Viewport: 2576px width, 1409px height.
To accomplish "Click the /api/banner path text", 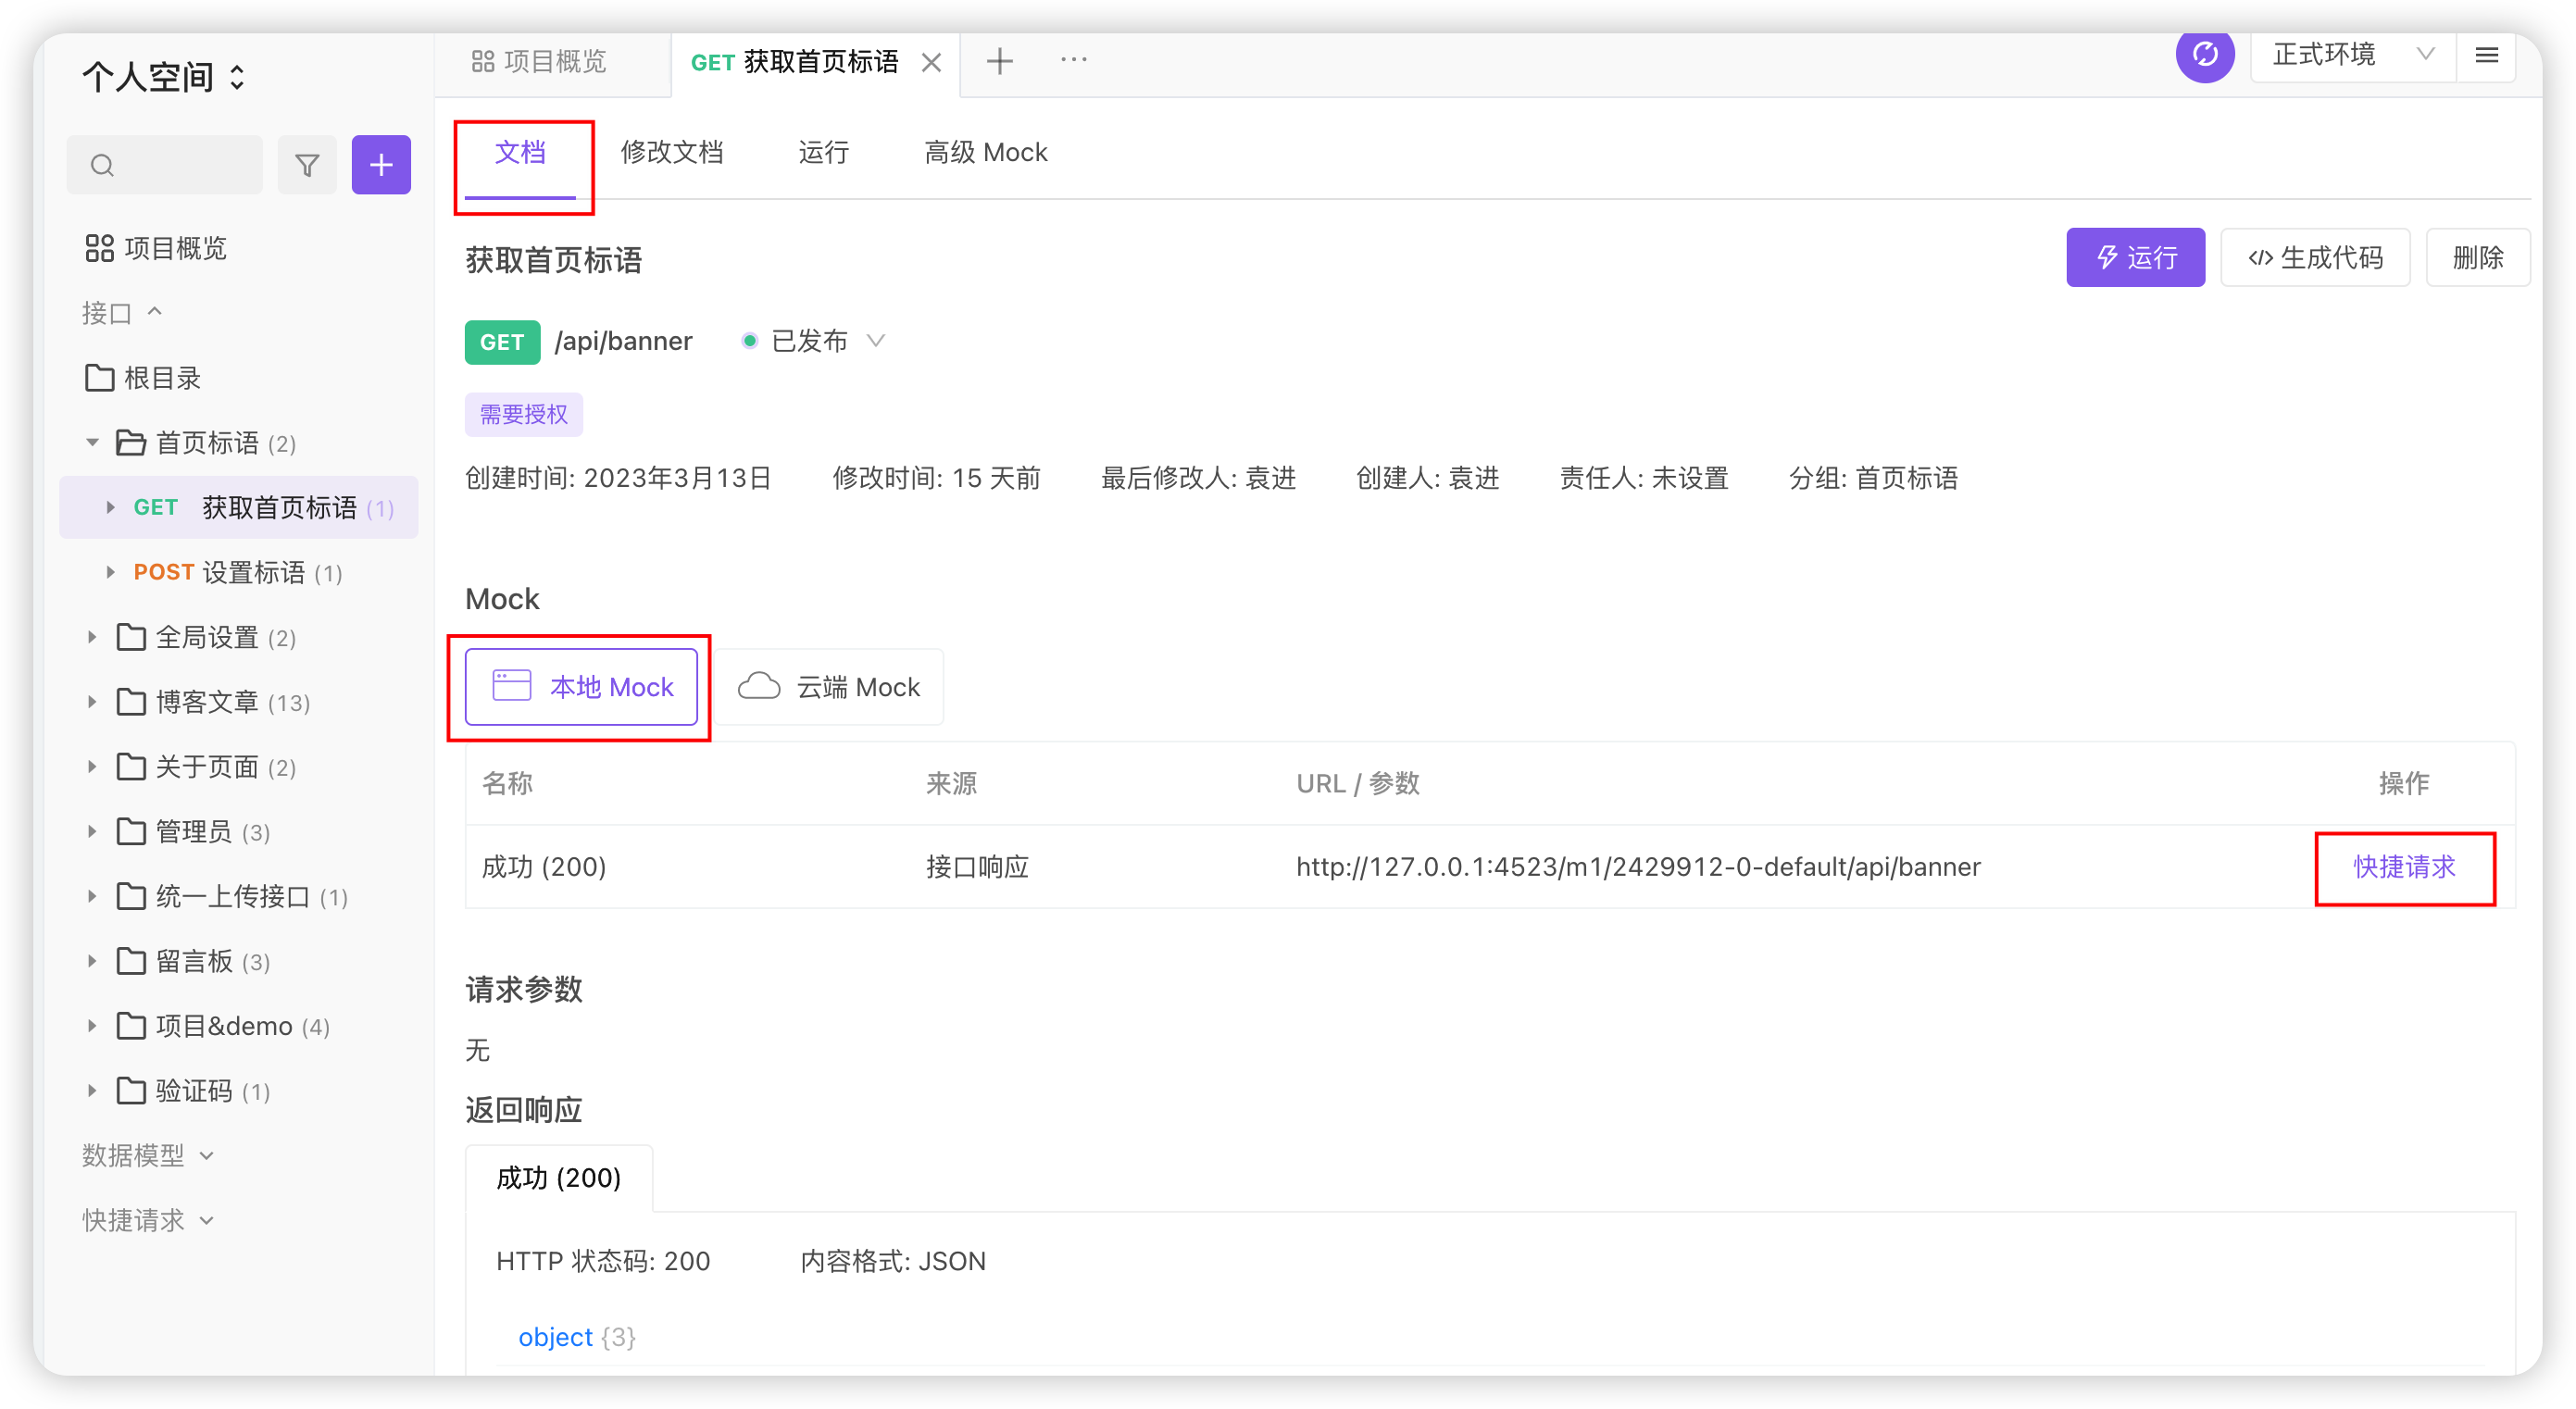I will pyautogui.click(x=623, y=341).
